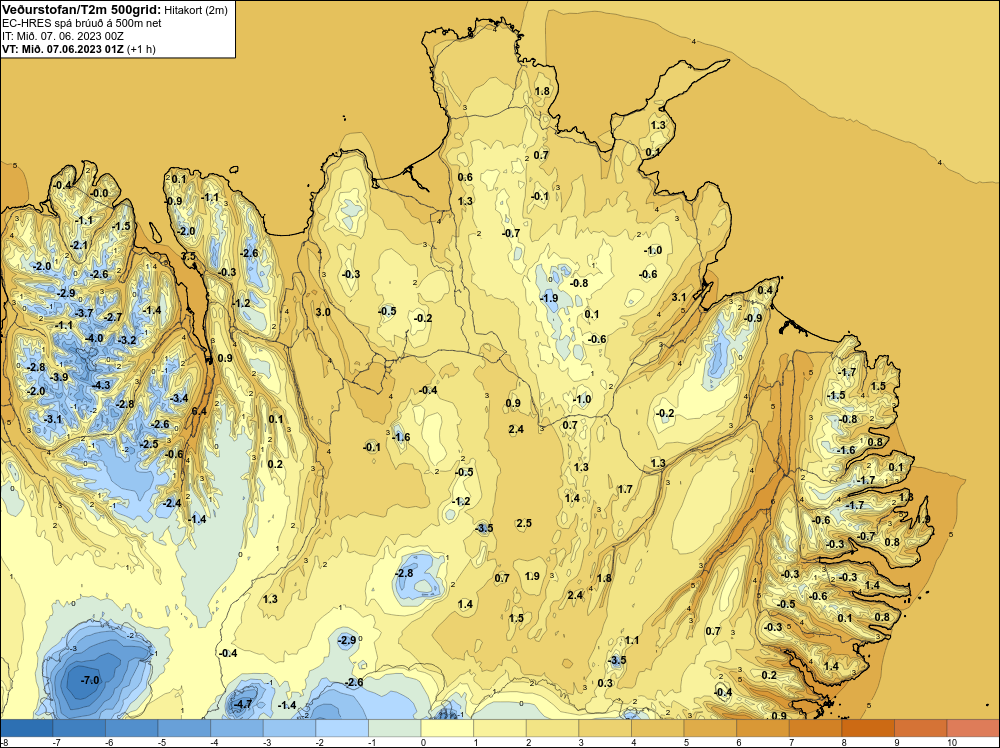Select the 3.0 temperature value

click(x=323, y=312)
